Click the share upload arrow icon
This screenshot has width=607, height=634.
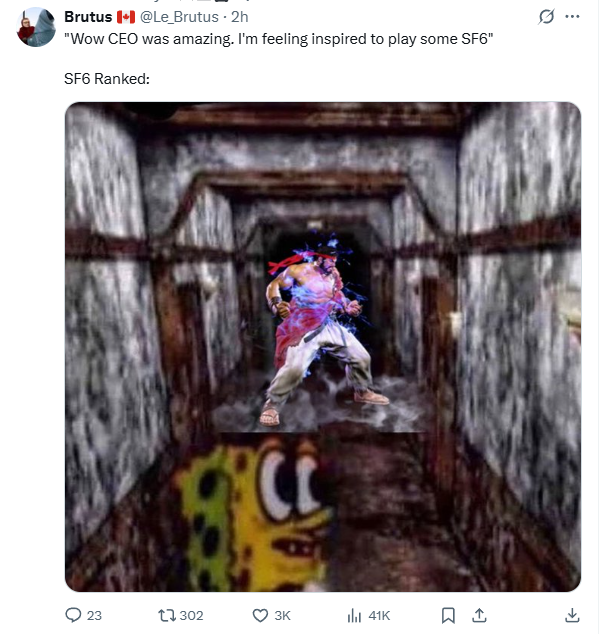pos(479,615)
